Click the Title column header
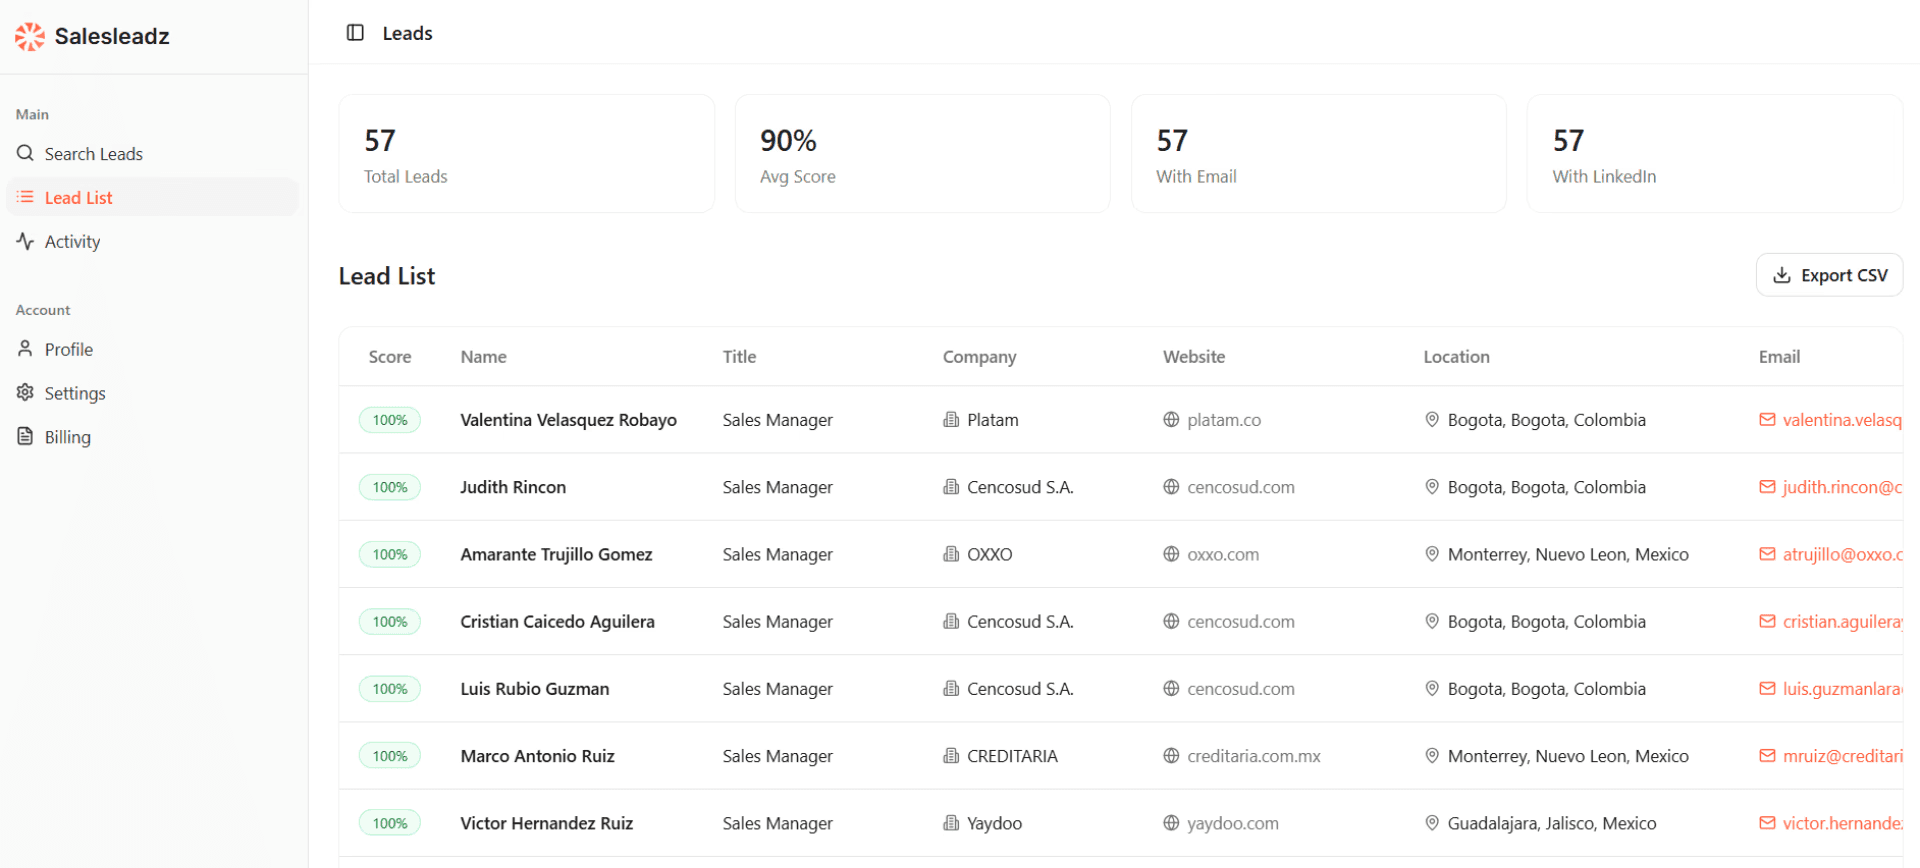1920x868 pixels. click(739, 357)
